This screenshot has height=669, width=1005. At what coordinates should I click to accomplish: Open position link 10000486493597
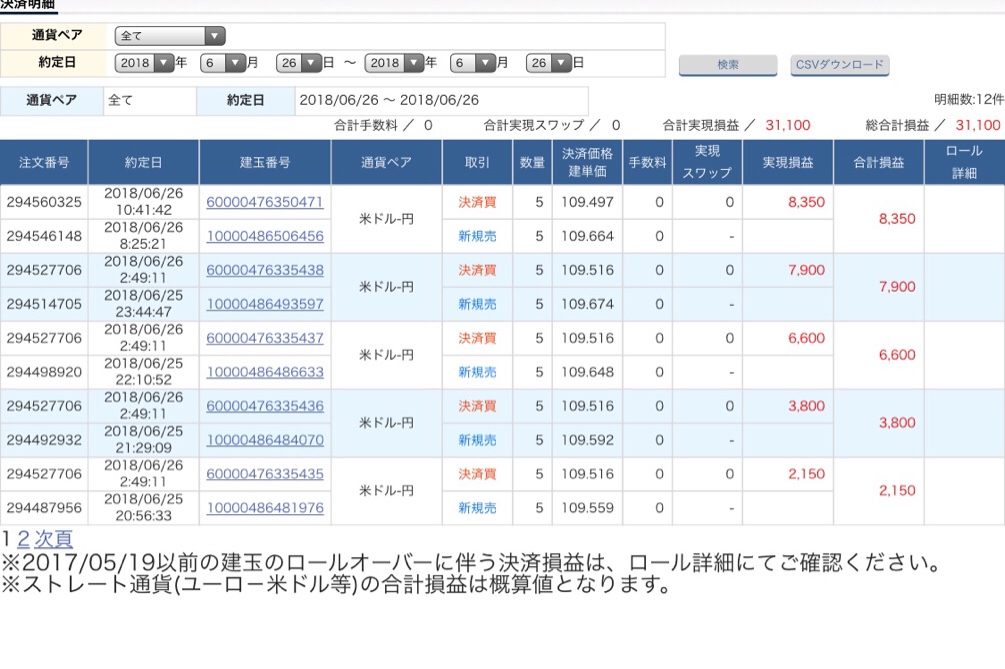pos(265,304)
